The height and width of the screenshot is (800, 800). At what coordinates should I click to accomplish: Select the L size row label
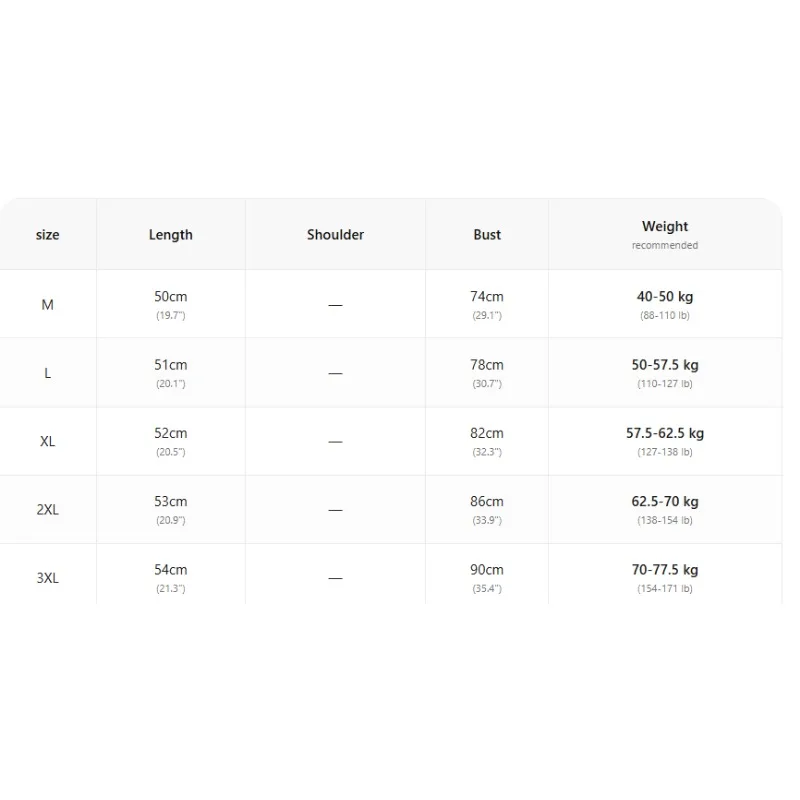point(47,373)
